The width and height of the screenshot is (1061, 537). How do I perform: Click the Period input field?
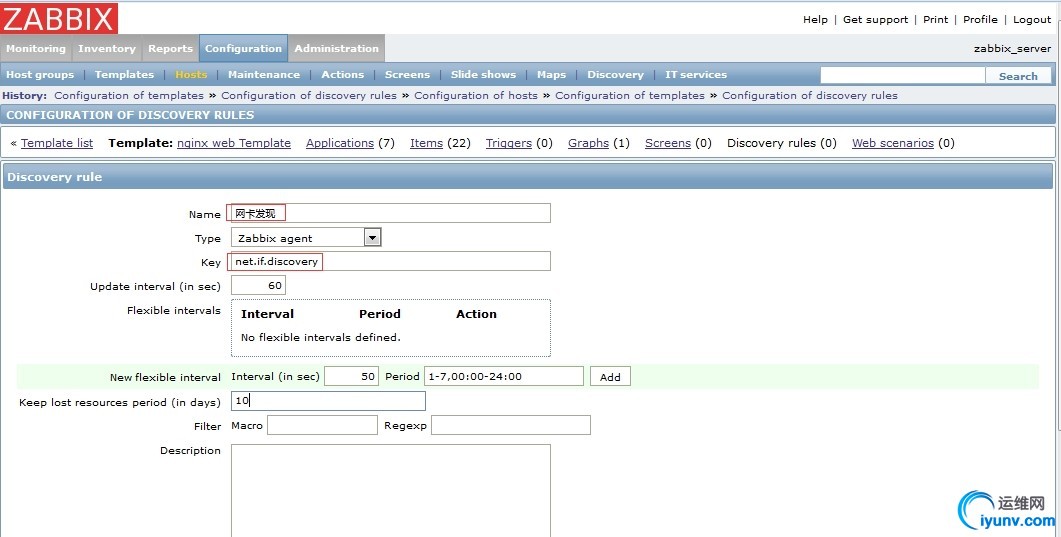503,376
